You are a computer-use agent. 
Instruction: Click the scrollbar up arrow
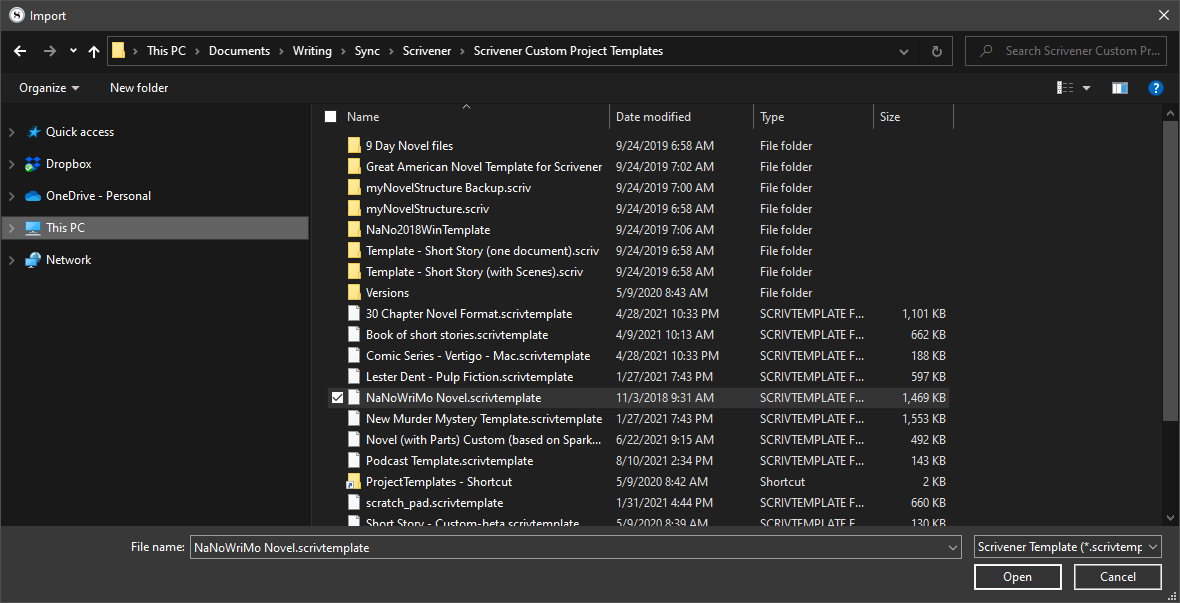click(1170, 112)
